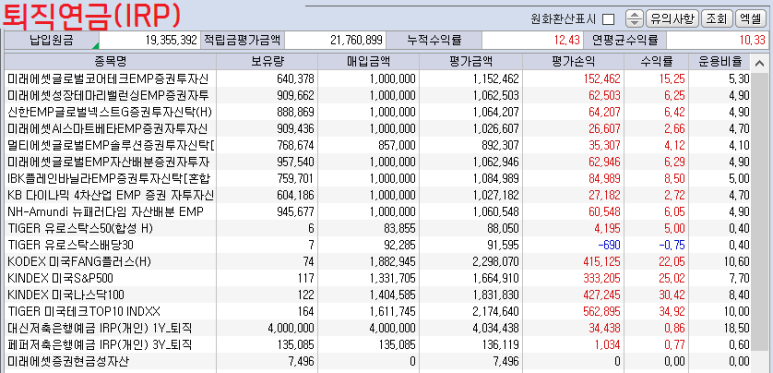Select the KB 다이나믹 4차산업 EMP row
Image resolution: width=773 pixels, height=373 pixels.
tap(377, 195)
